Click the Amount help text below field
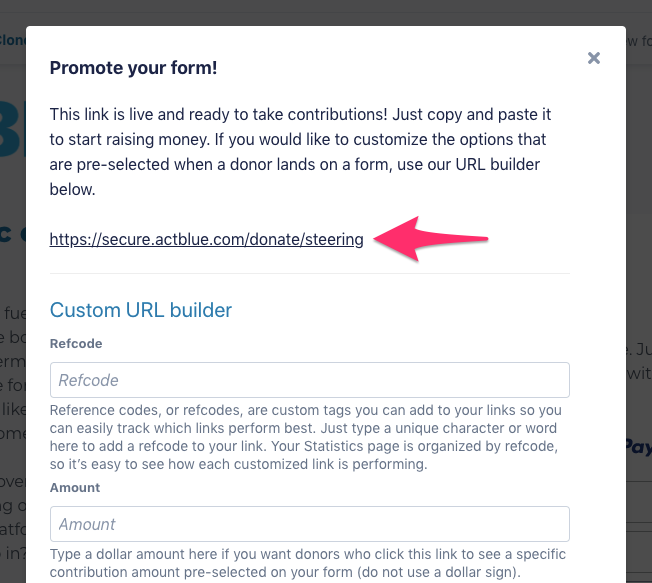Screen dimensions: 652x583 [x=308, y=564]
